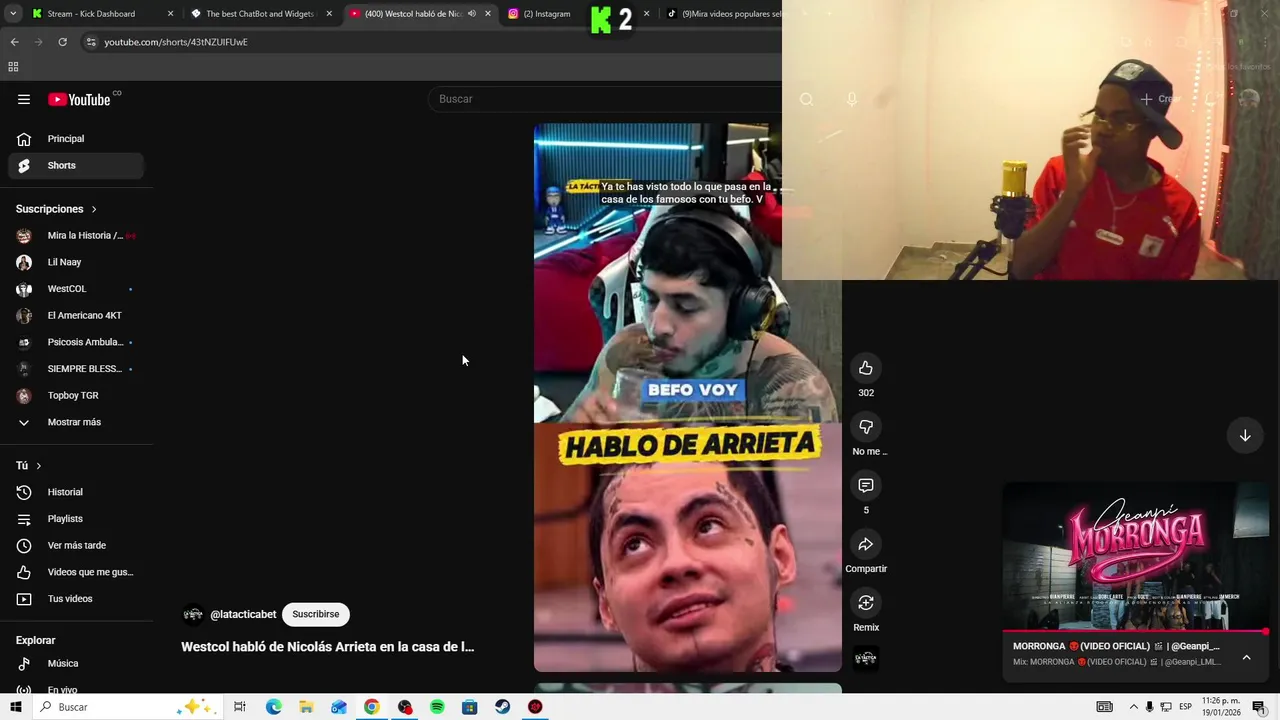Open the @latacticabet channel link
The width and height of the screenshot is (1280, 720).
click(243, 615)
